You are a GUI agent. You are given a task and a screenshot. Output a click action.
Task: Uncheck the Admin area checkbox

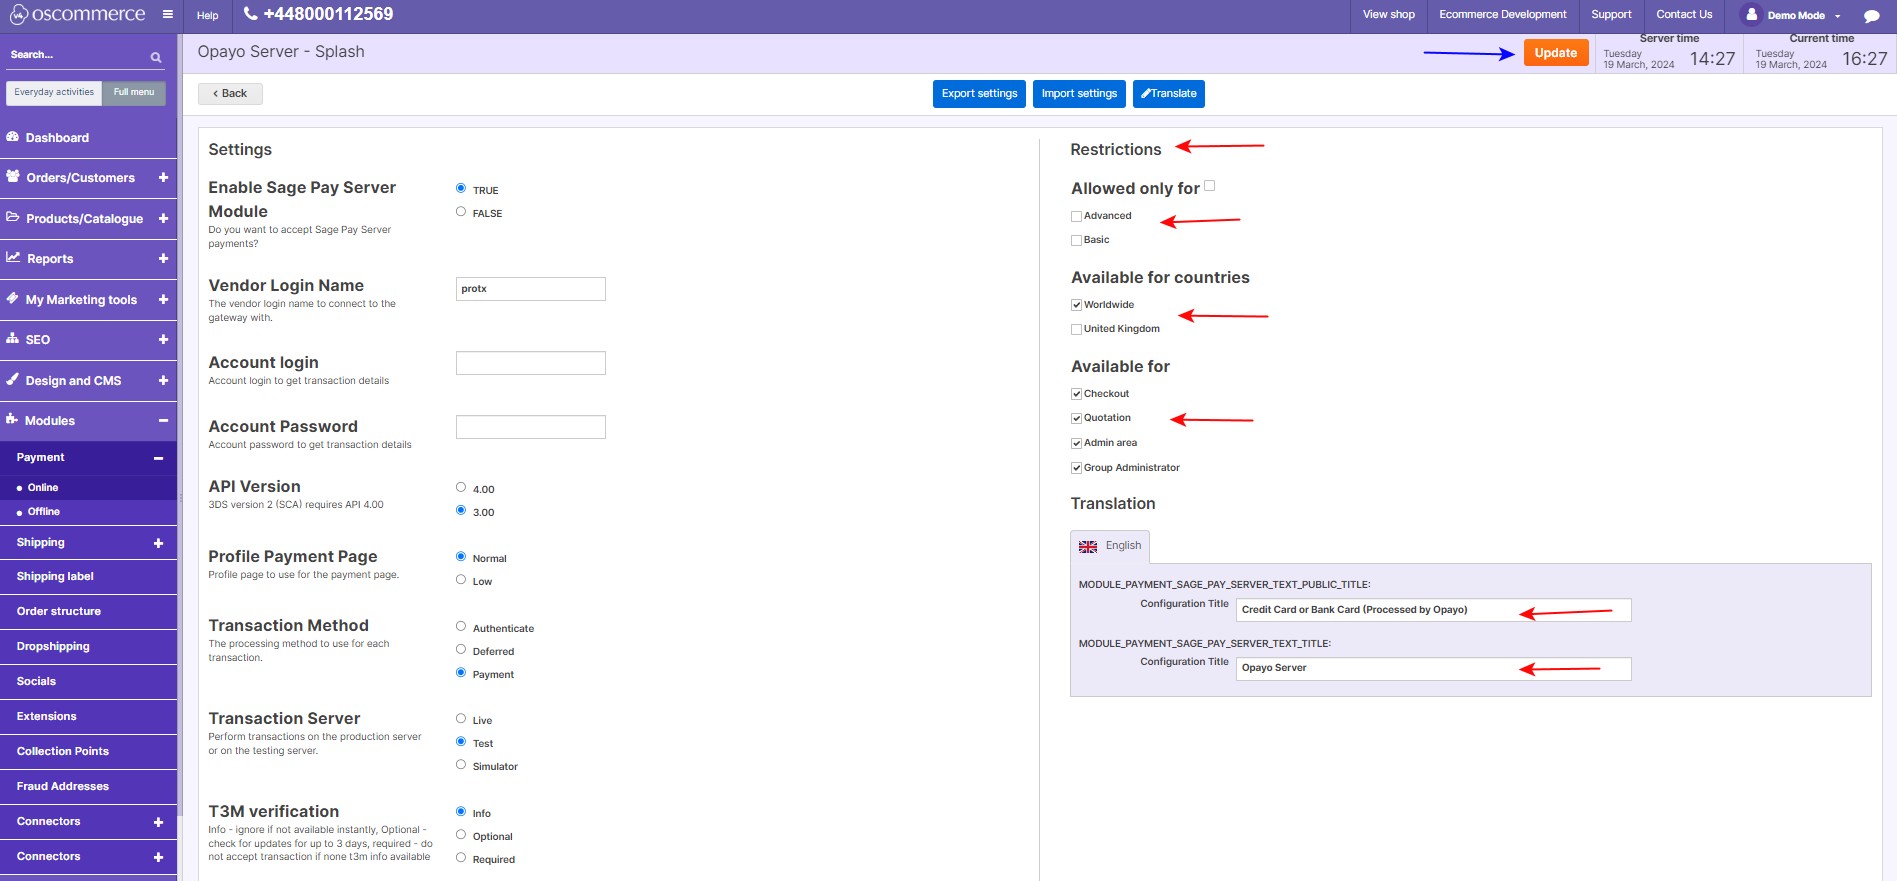1077,443
